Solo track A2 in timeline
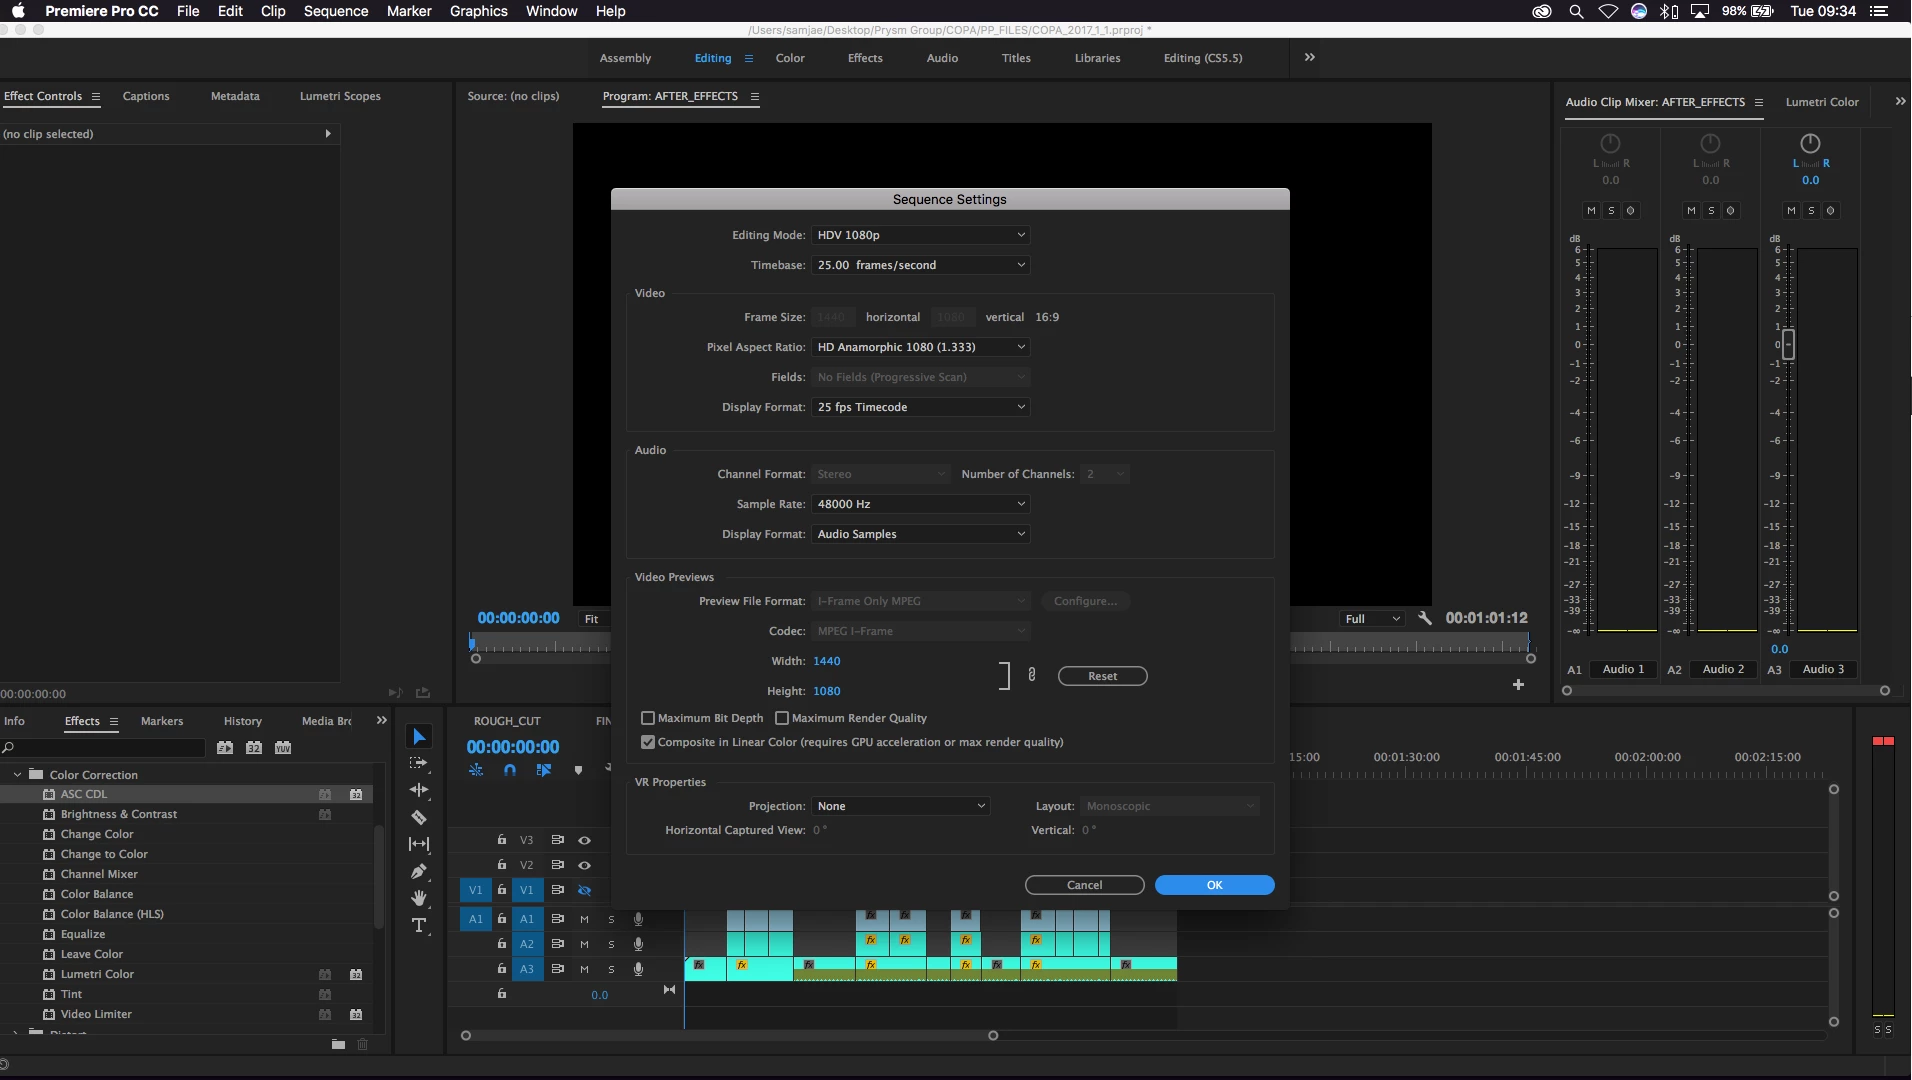Viewport: 1912px width, 1080px height. 612,944
